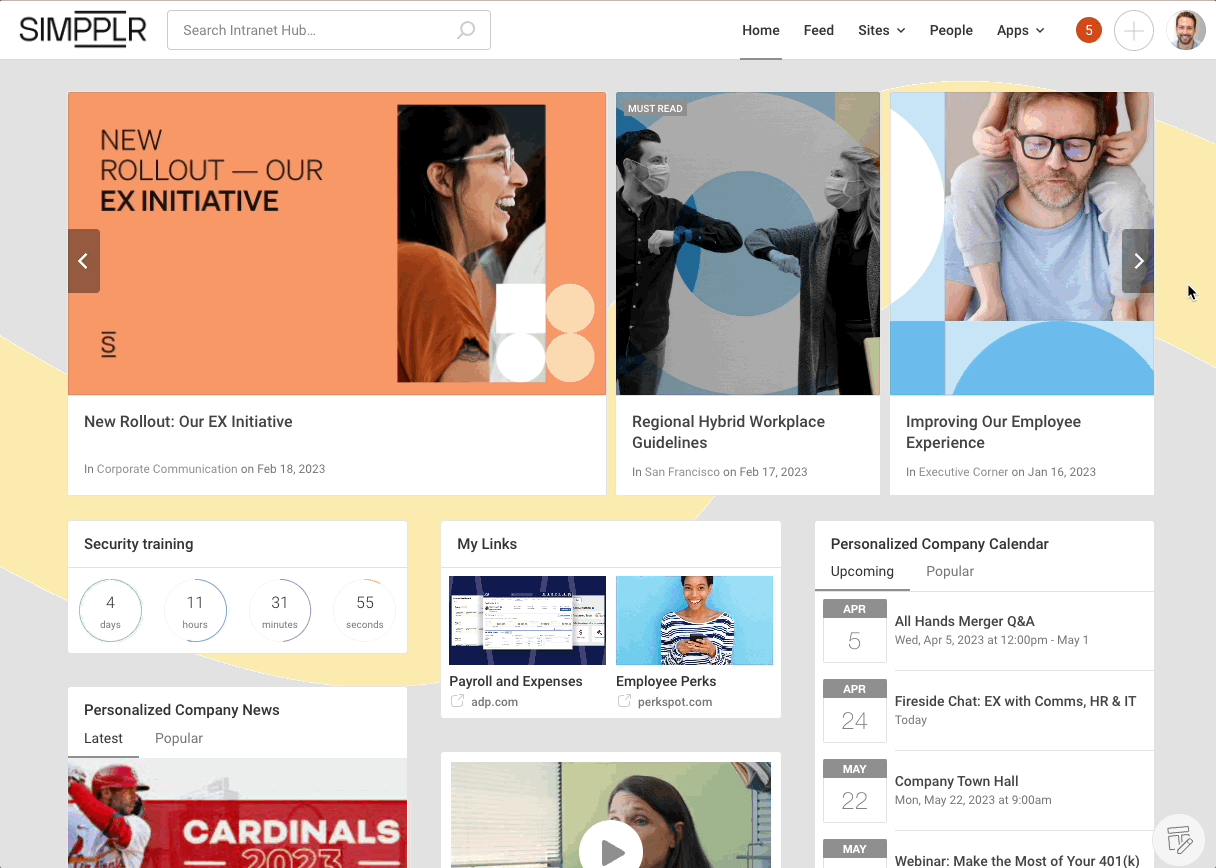Select the Popular calendar tab

pyautogui.click(x=950, y=571)
